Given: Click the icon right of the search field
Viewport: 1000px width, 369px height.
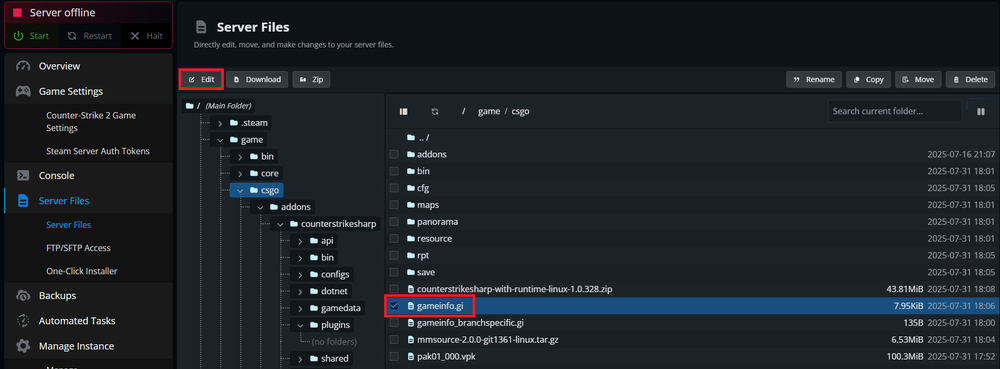Looking at the screenshot, I should point(981,112).
